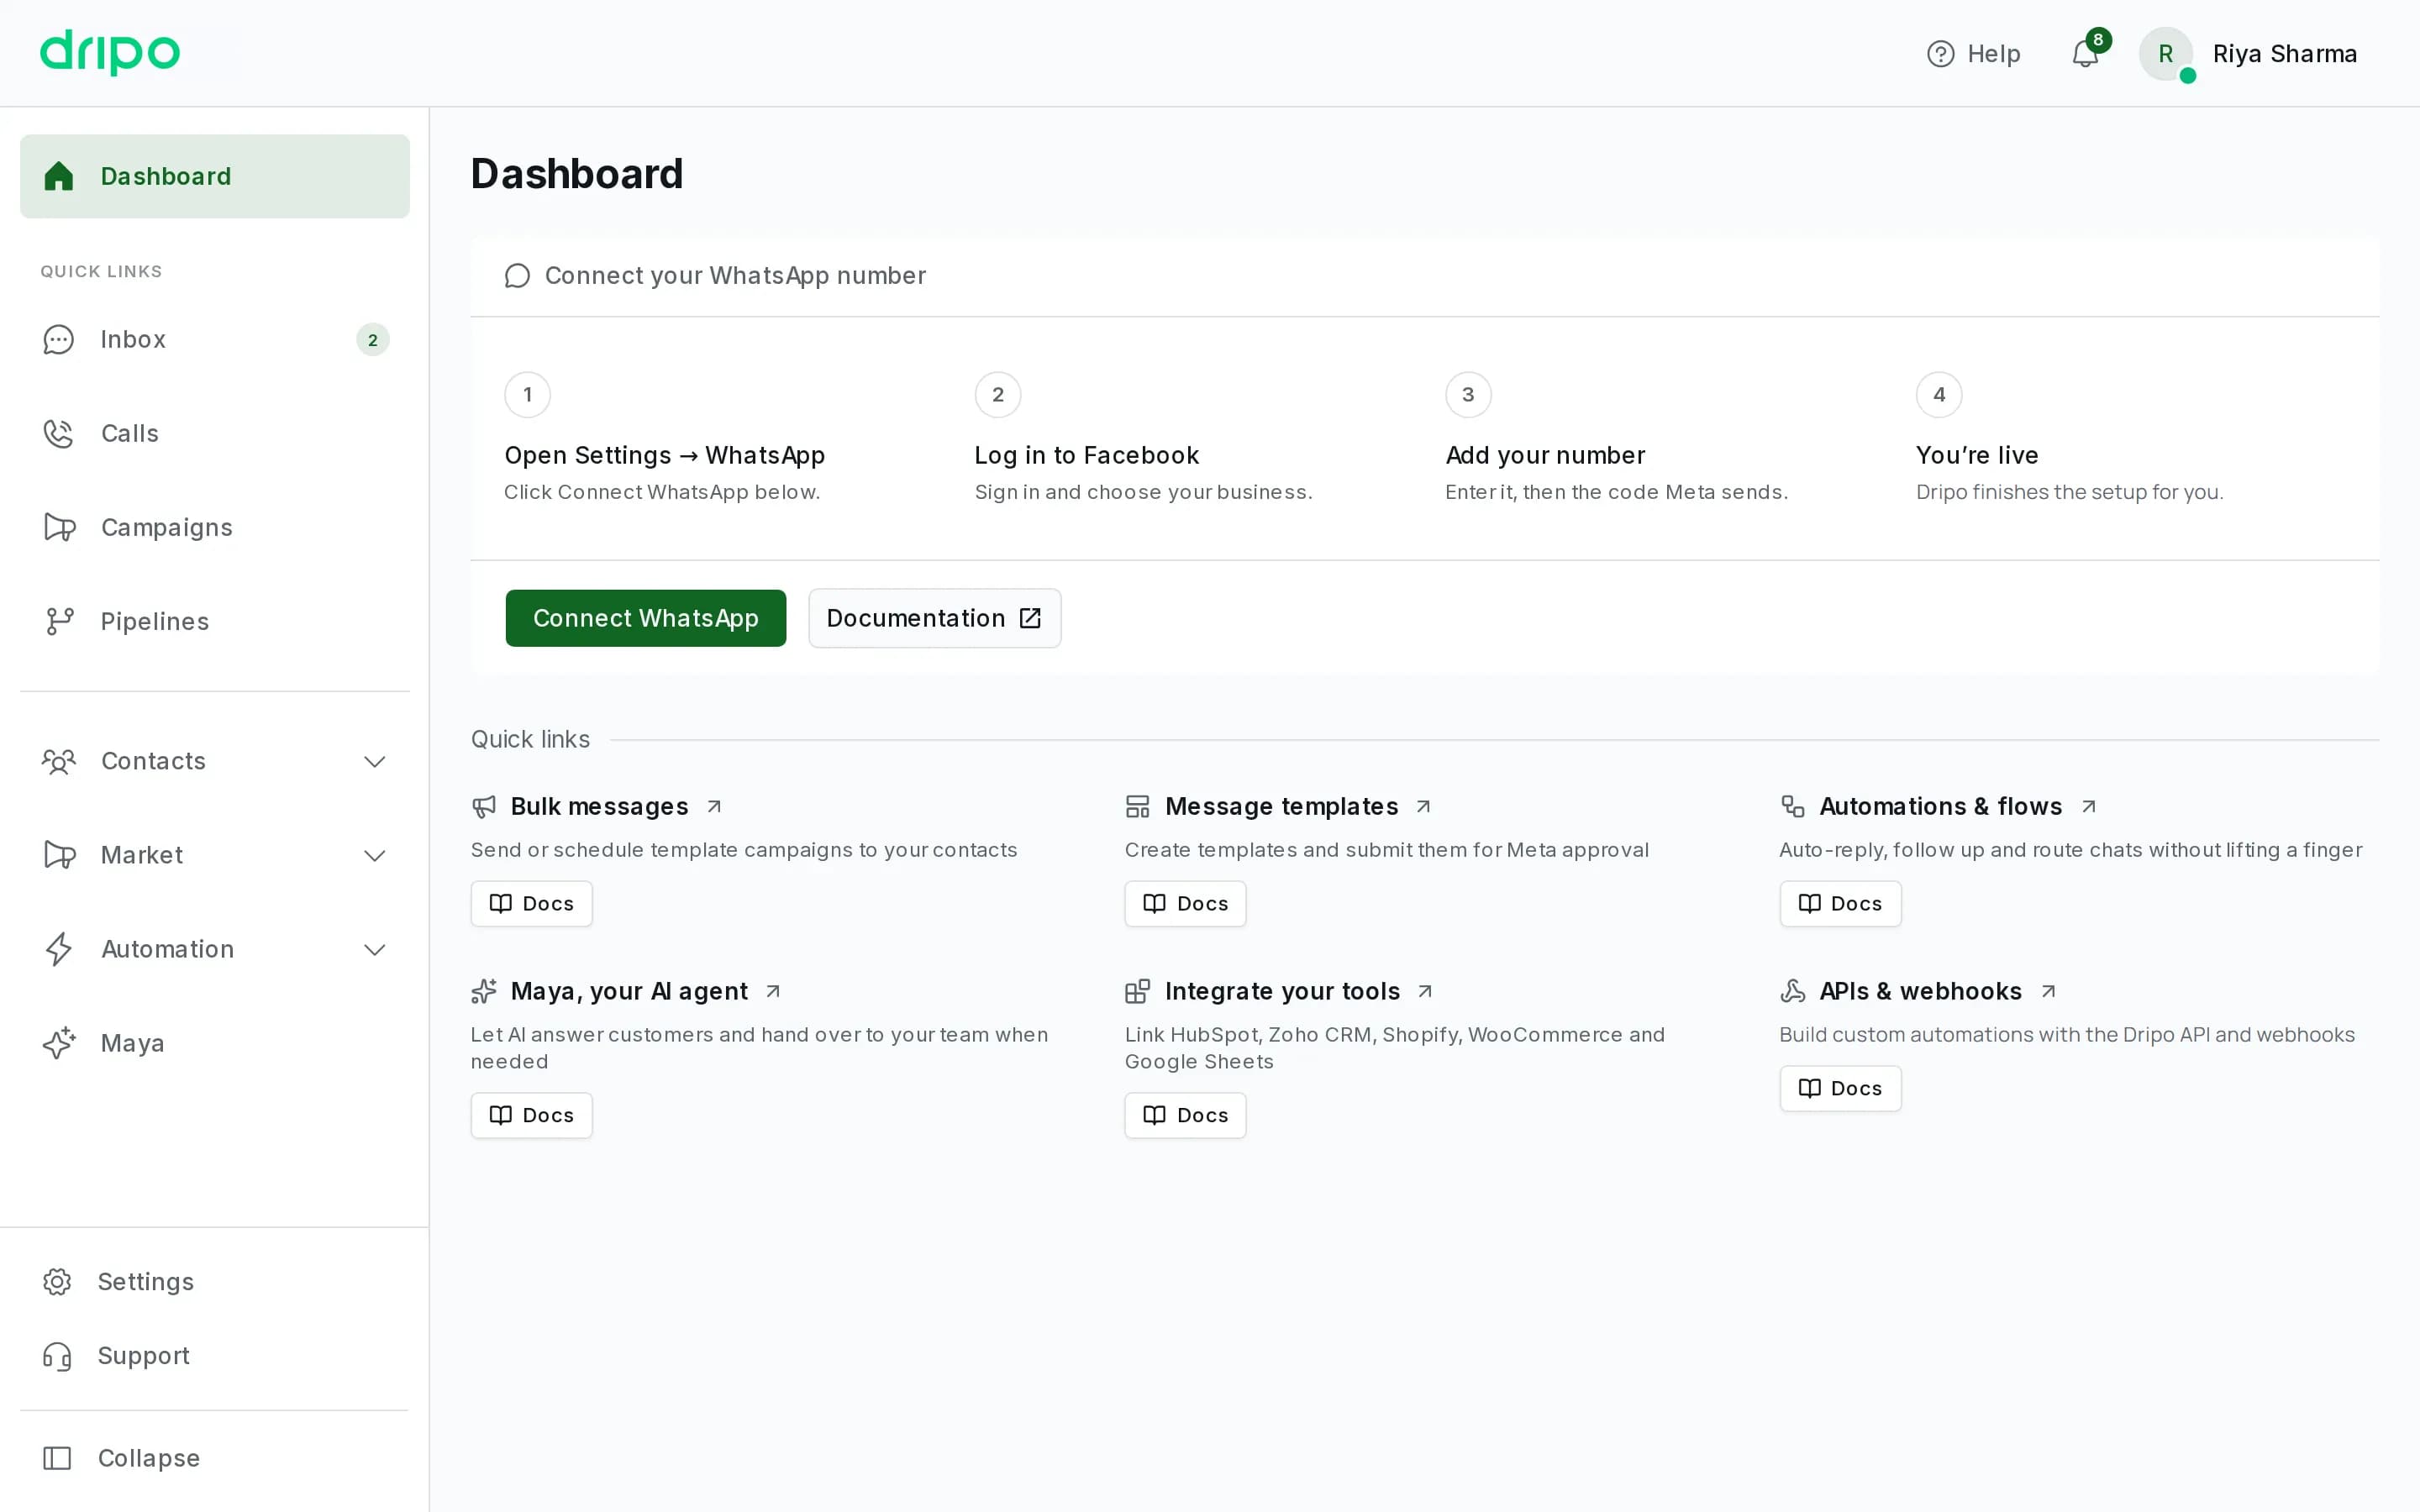Click the Maya sparkle icon in sidebar
This screenshot has height=1512, width=2420.
coord(59,1043)
